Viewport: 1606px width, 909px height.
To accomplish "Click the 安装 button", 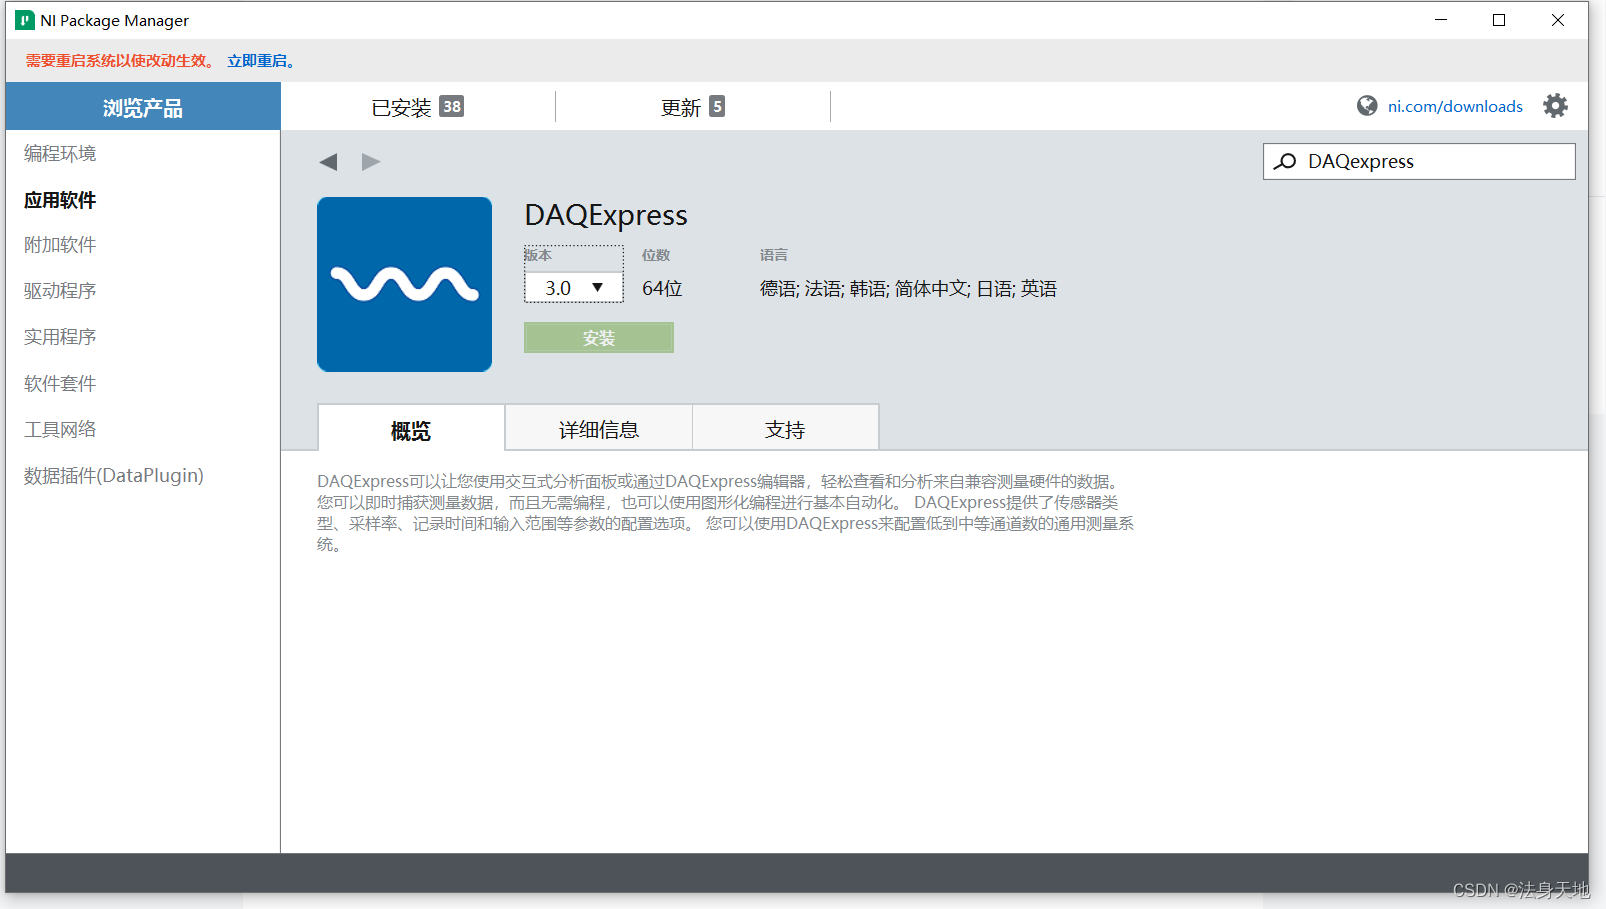I will point(598,337).
